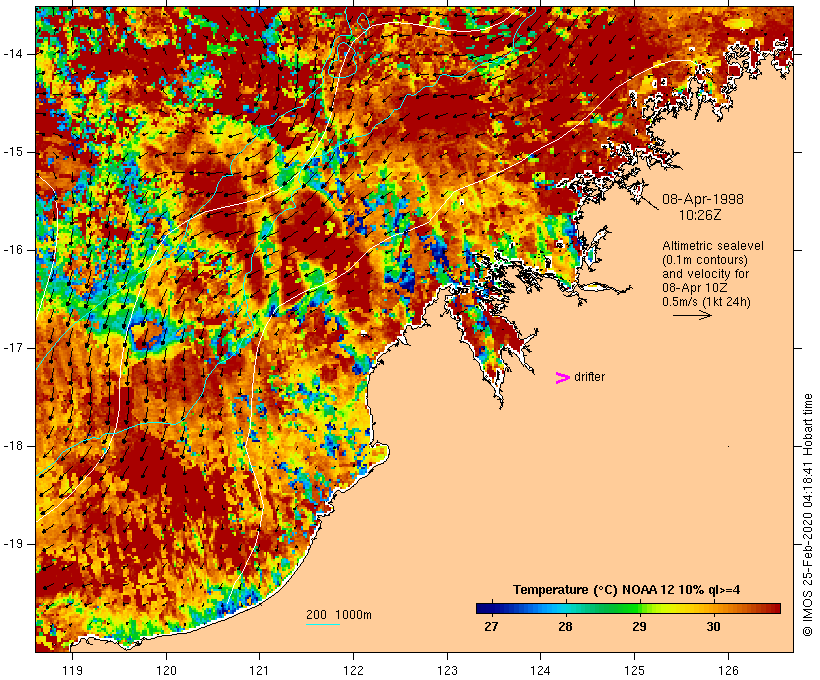Click the latitude axis label '-18'

coord(13,446)
